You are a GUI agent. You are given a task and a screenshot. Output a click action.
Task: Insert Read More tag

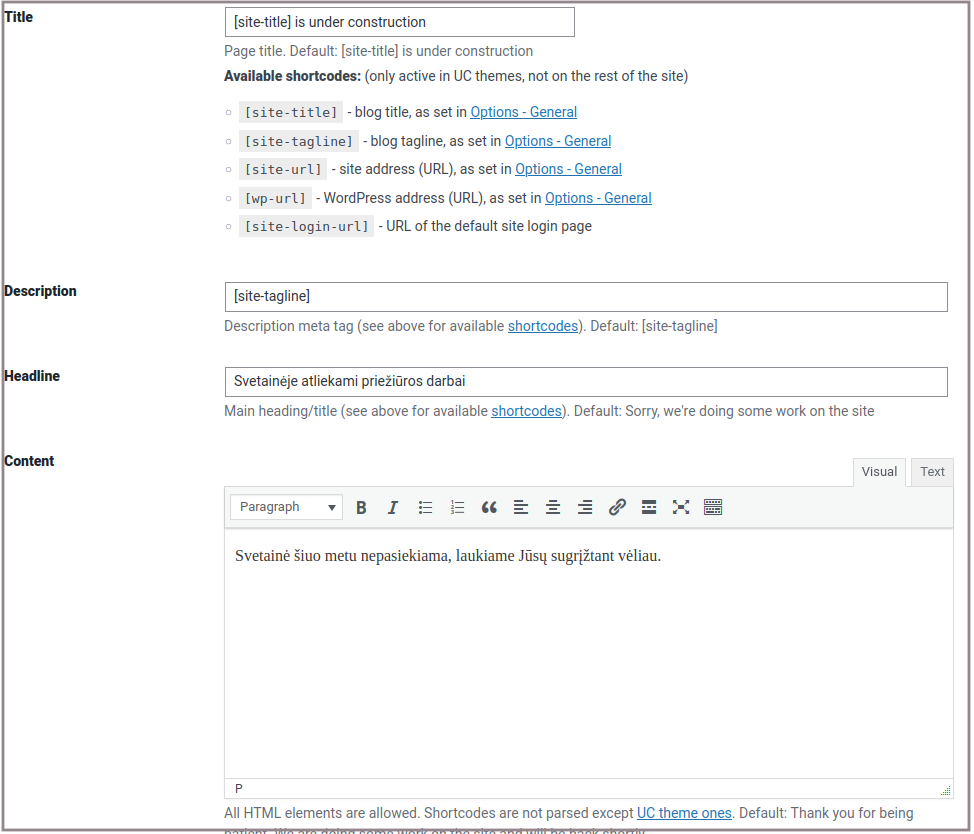tap(649, 508)
